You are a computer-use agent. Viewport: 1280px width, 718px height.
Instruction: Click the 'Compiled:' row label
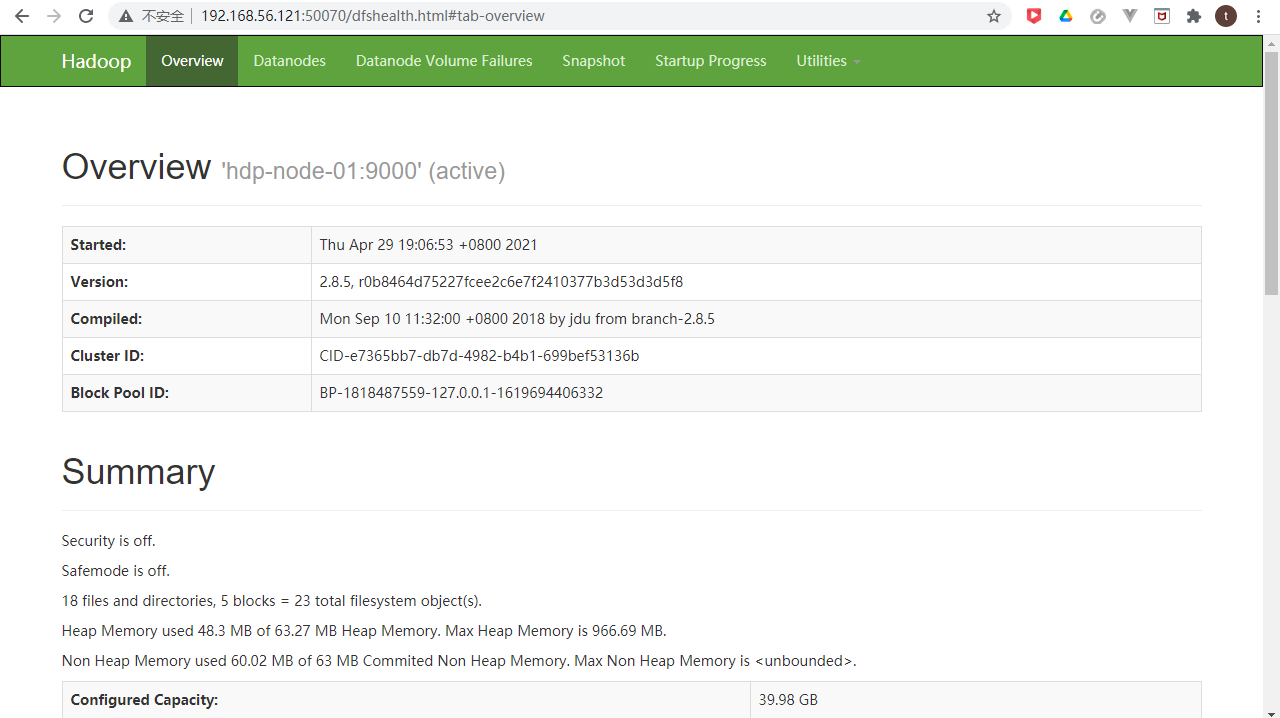pyautogui.click(x=106, y=319)
